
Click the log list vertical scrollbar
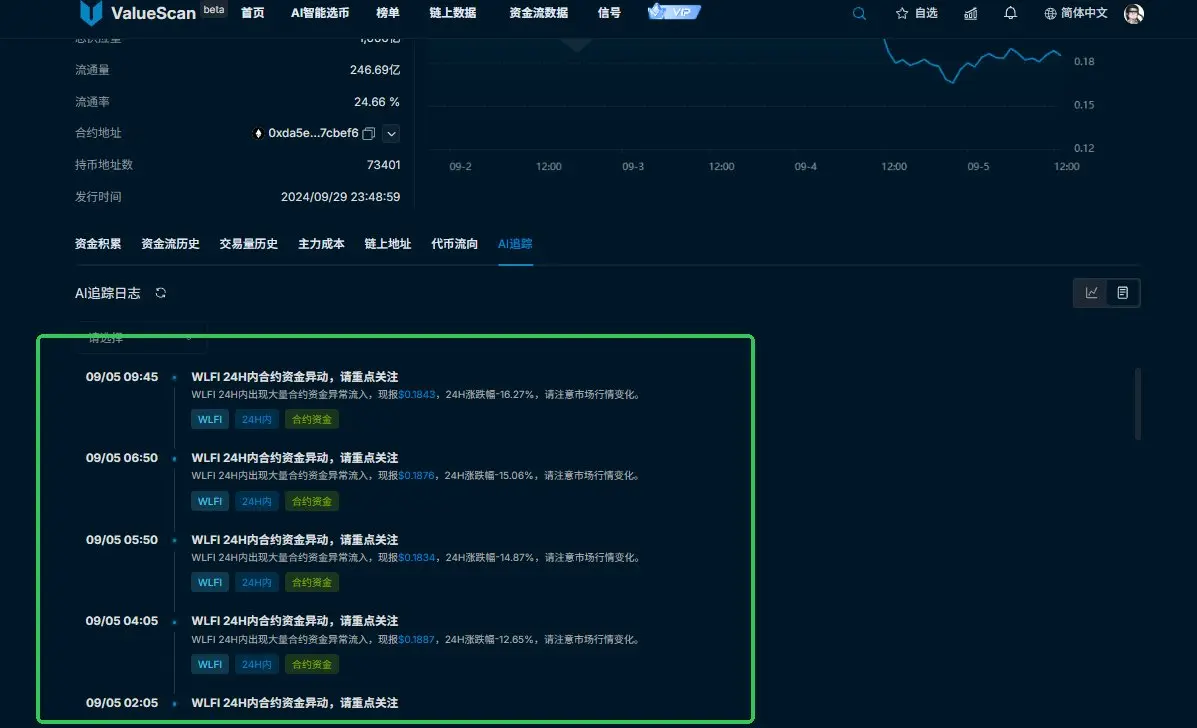tap(1137, 404)
